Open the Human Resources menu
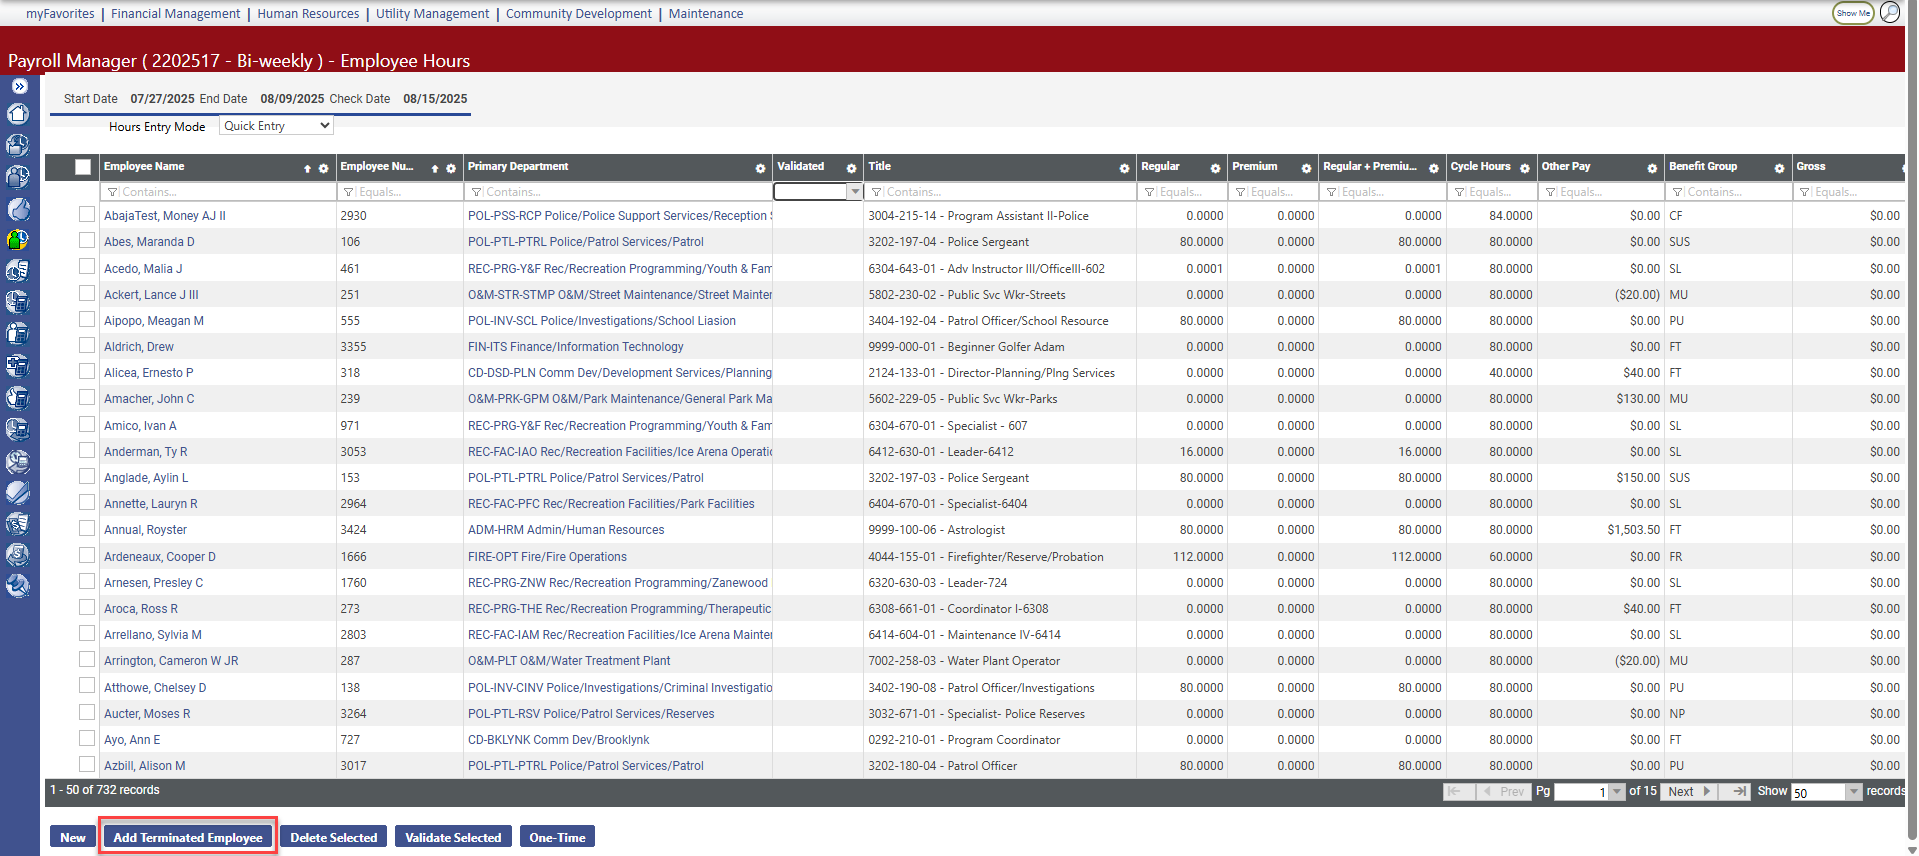 pos(308,14)
